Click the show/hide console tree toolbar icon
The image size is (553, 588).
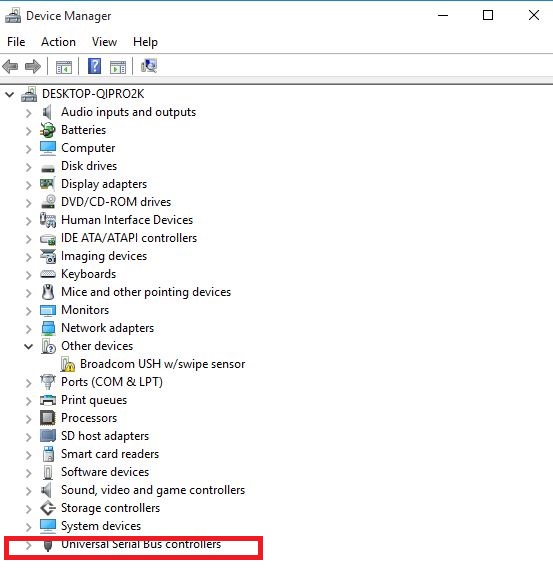(64, 67)
